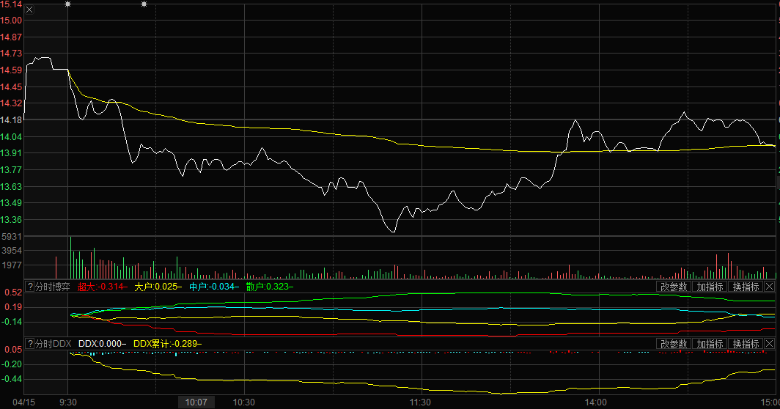The height and width of the screenshot is (409, 780).
Task: Close the 分时DDX indicator panel
Action: click(x=770, y=344)
